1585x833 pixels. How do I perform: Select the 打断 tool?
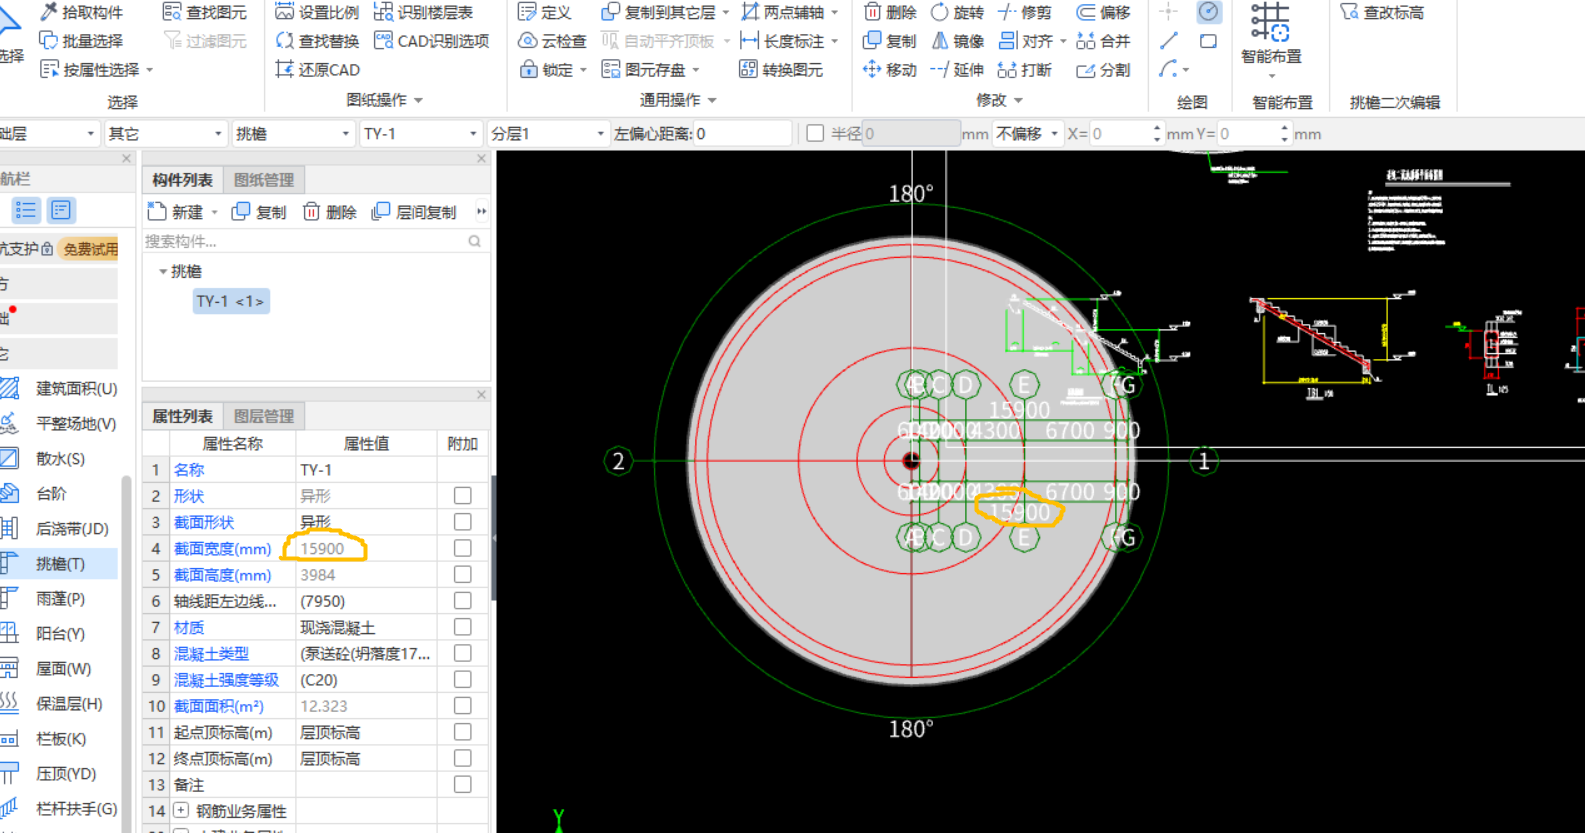(1024, 70)
